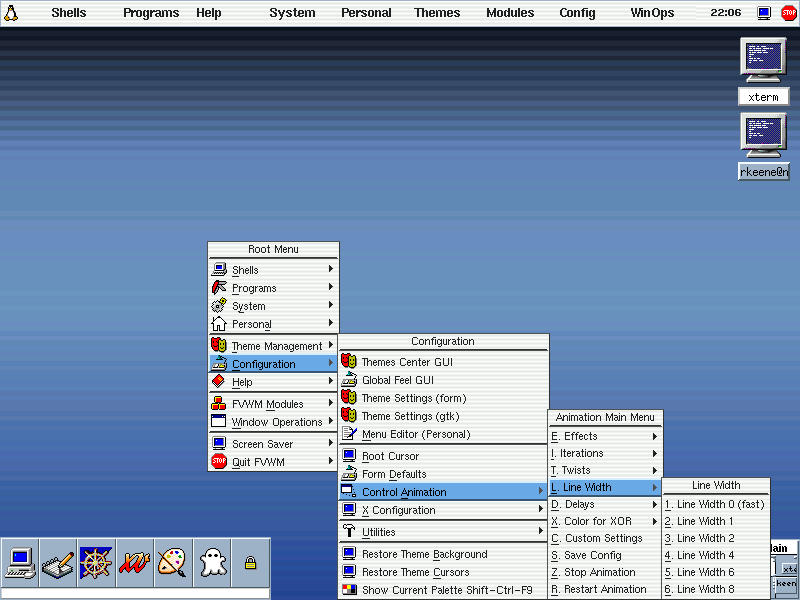
Task: Choose Line Width 2
Action: pos(716,538)
